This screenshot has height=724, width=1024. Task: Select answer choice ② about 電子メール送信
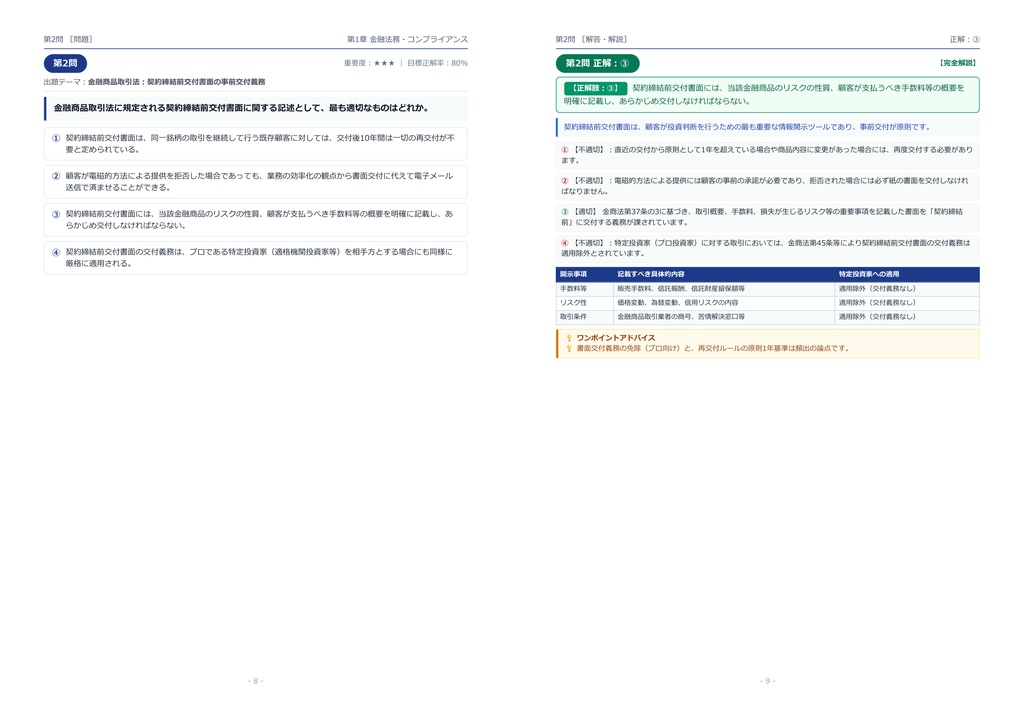pyautogui.click(x=255, y=181)
